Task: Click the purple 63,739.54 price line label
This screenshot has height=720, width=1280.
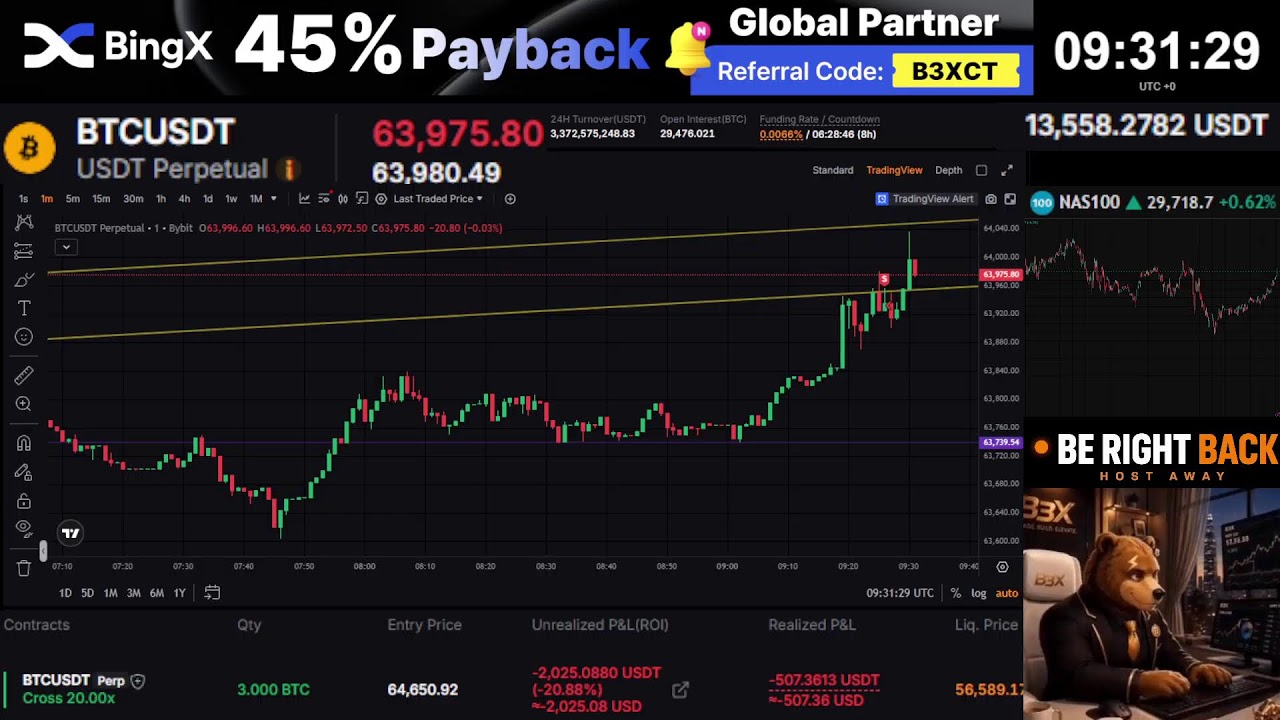Action: [1001, 442]
